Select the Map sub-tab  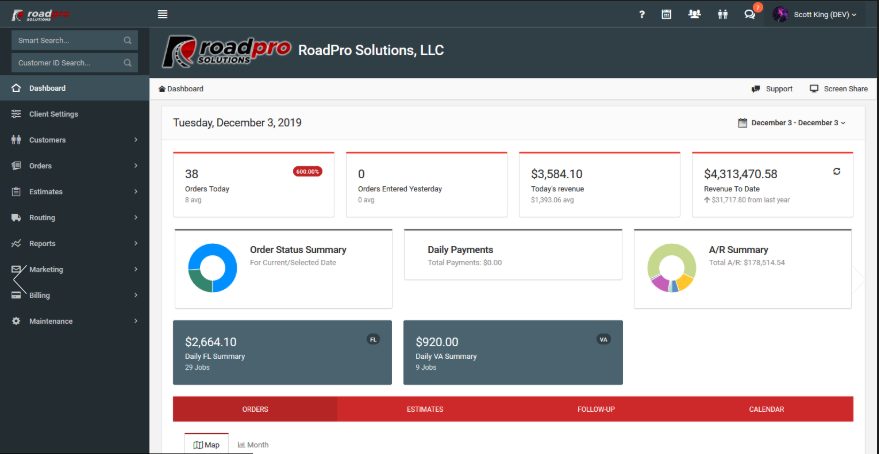point(206,444)
